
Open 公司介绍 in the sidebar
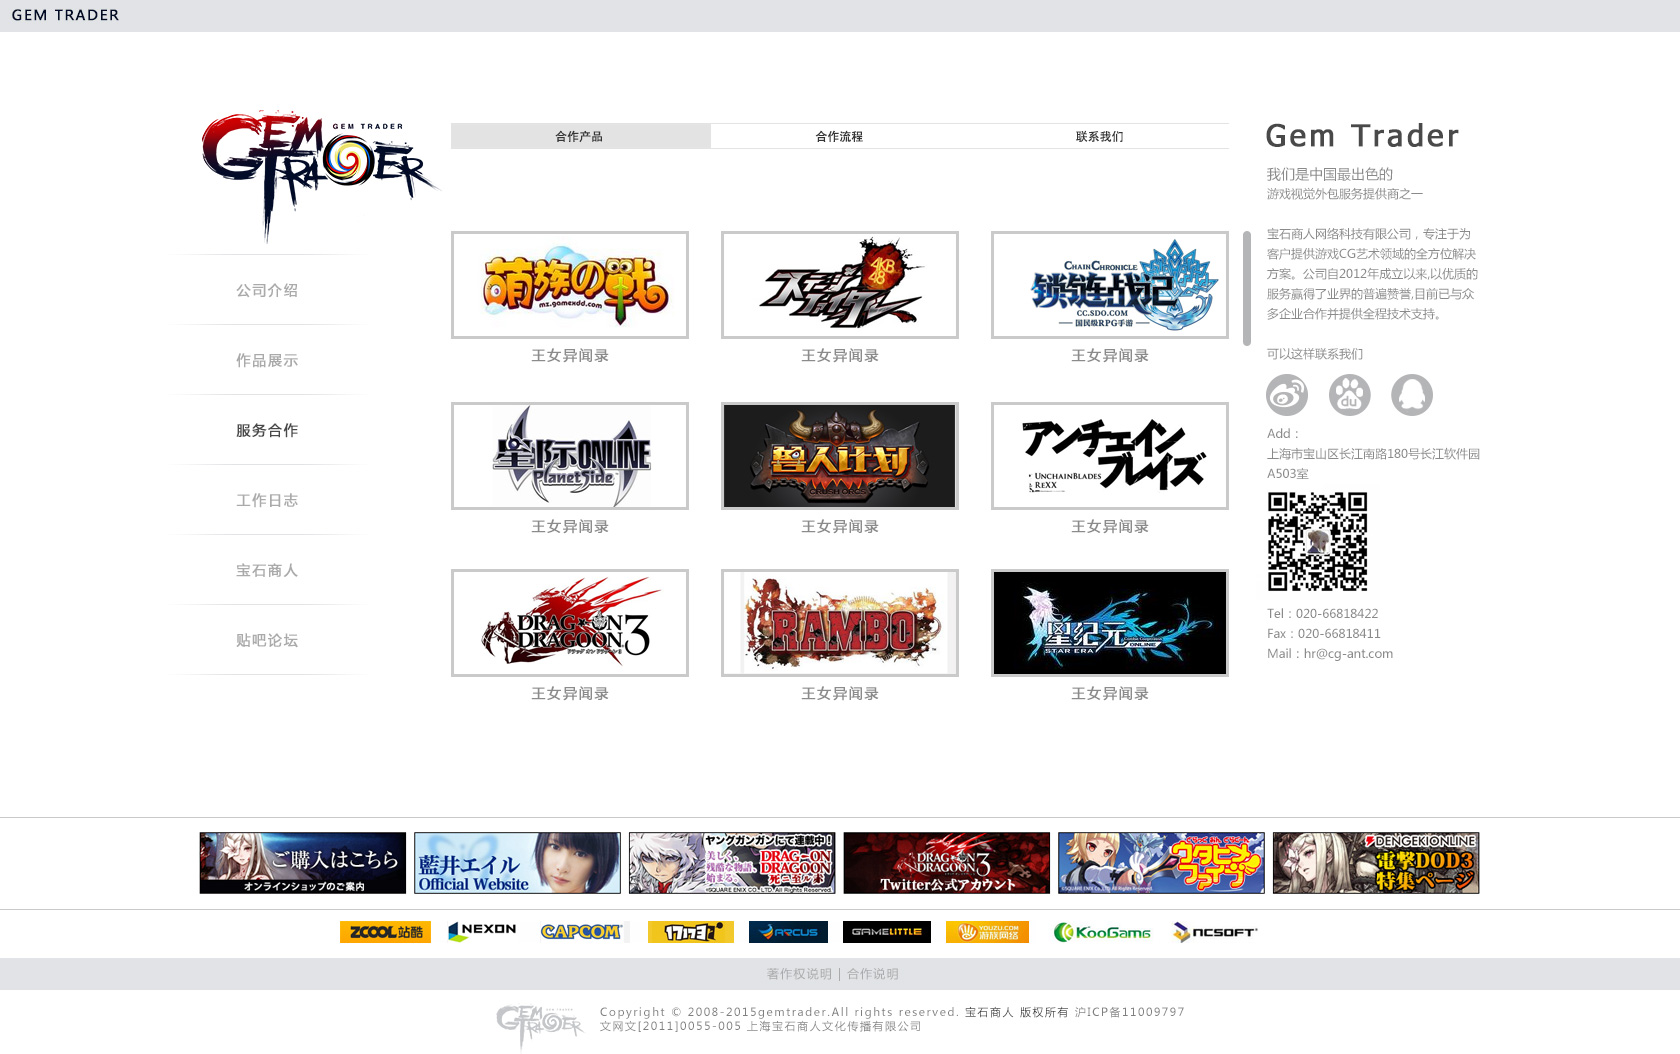[267, 290]
